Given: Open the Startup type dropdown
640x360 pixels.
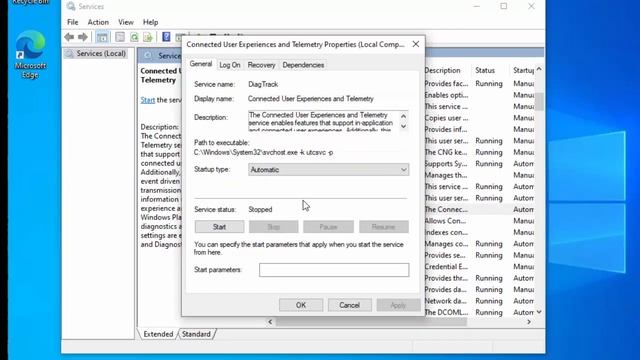Looking at the screenshot, I should pyautogui.click(x=329, y=169).
